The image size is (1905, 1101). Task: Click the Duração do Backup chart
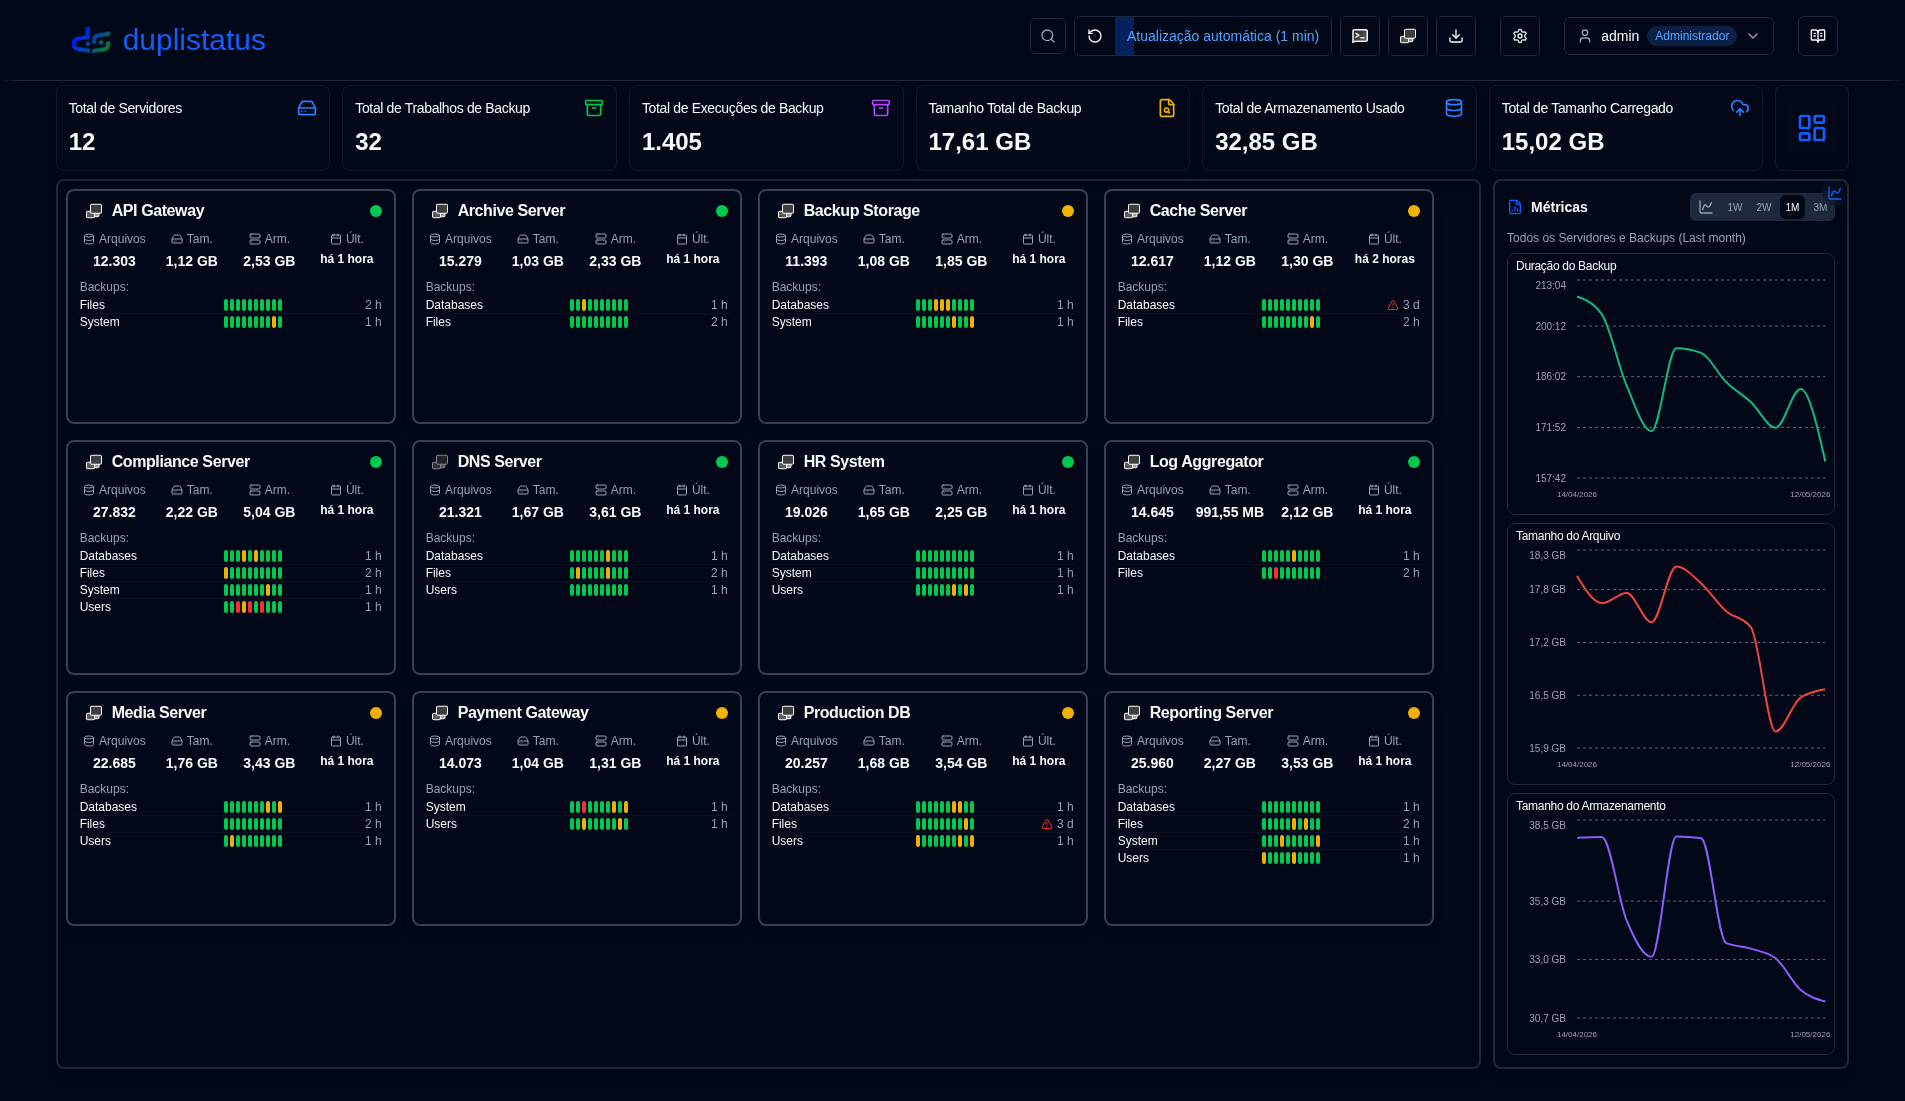click(1670, 384)
